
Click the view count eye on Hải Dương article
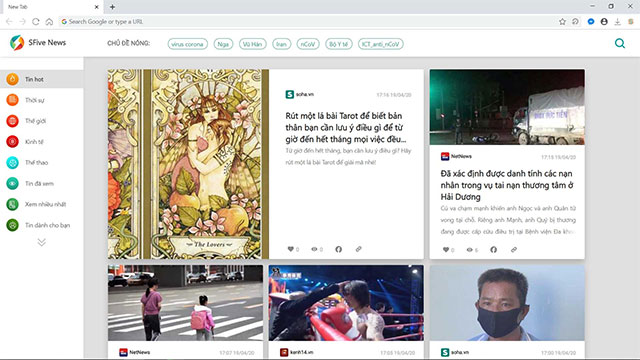click(469, 249)
